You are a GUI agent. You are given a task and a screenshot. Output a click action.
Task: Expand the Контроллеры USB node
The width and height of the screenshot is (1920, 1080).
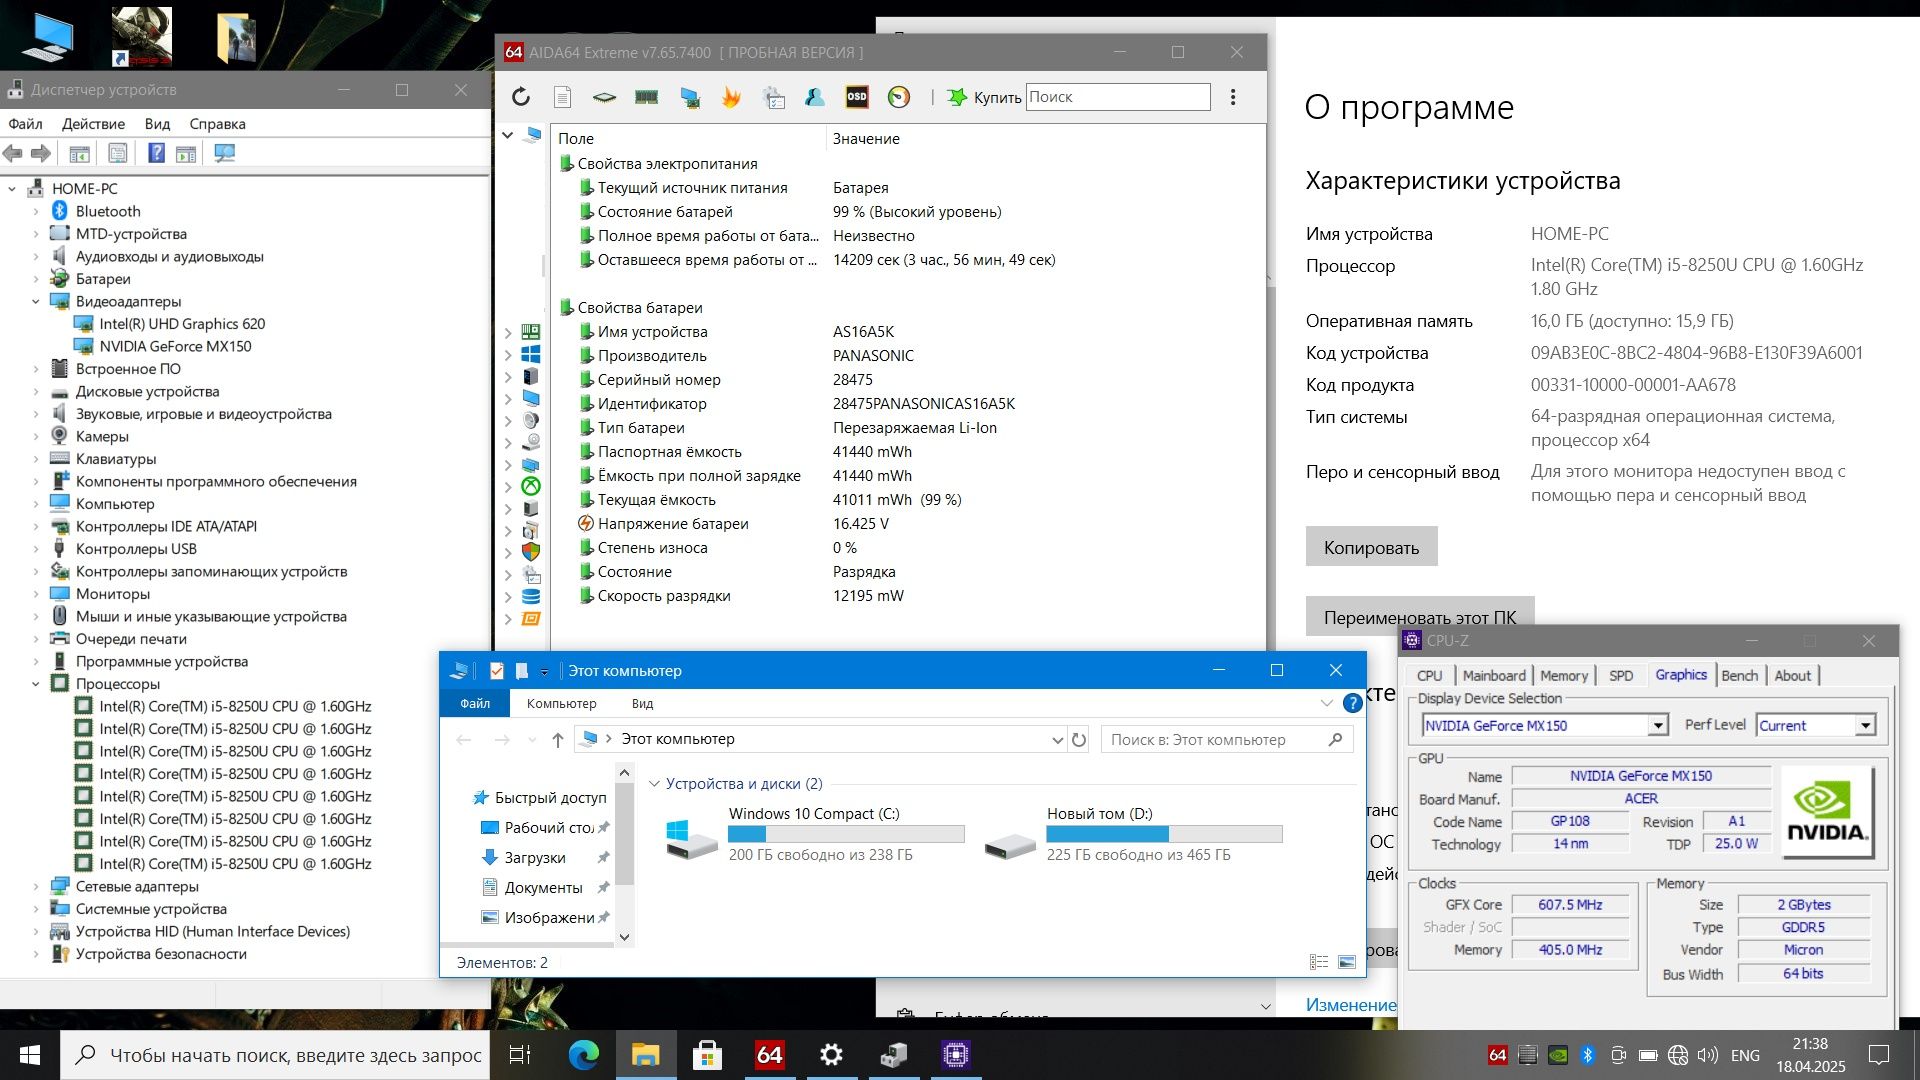36,549
